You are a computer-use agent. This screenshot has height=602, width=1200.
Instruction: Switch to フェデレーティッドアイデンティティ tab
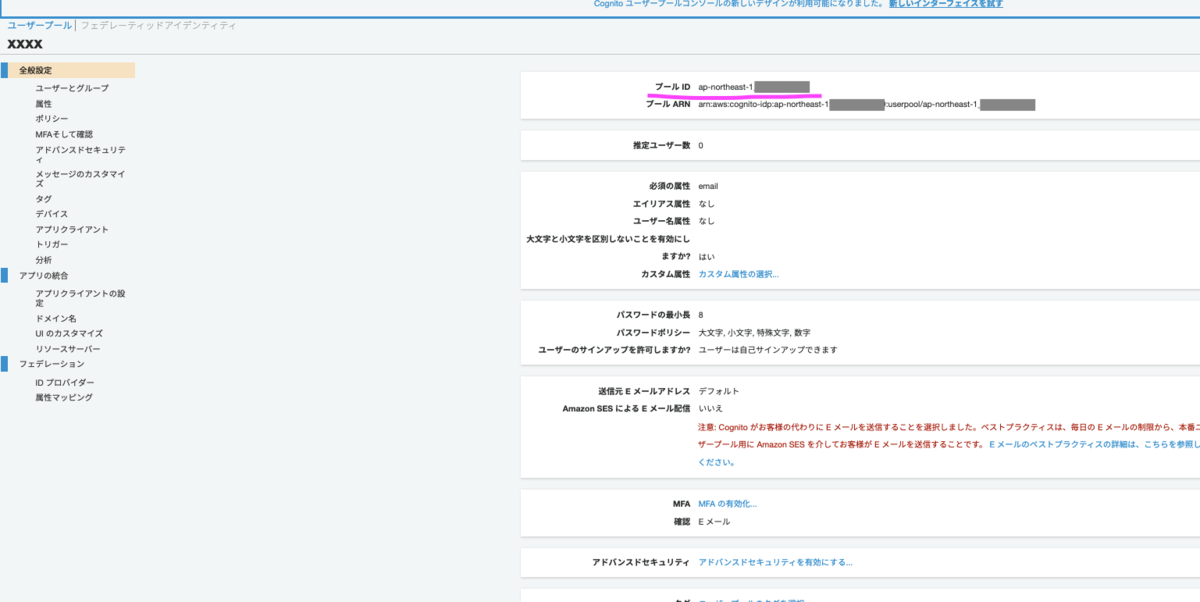pyautogui.click(x=158, y=24)
